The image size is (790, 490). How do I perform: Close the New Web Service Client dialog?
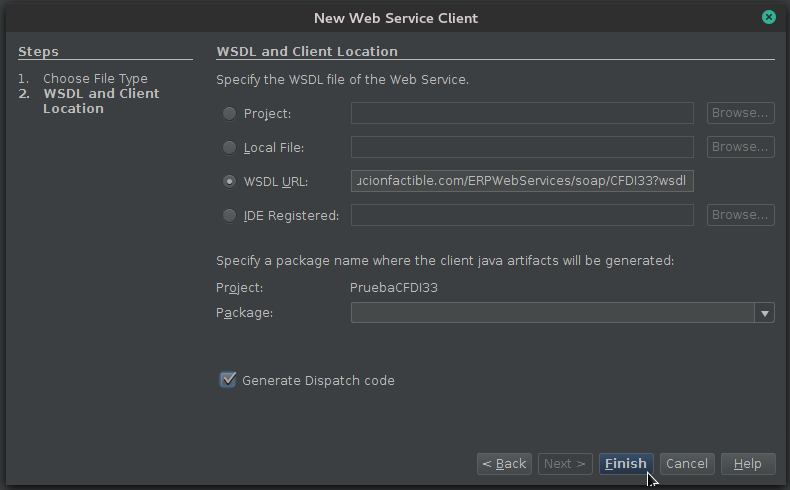(768, 17)
